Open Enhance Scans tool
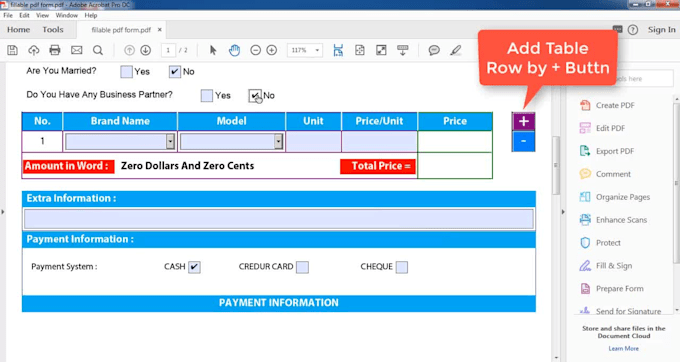 [613, 220]
